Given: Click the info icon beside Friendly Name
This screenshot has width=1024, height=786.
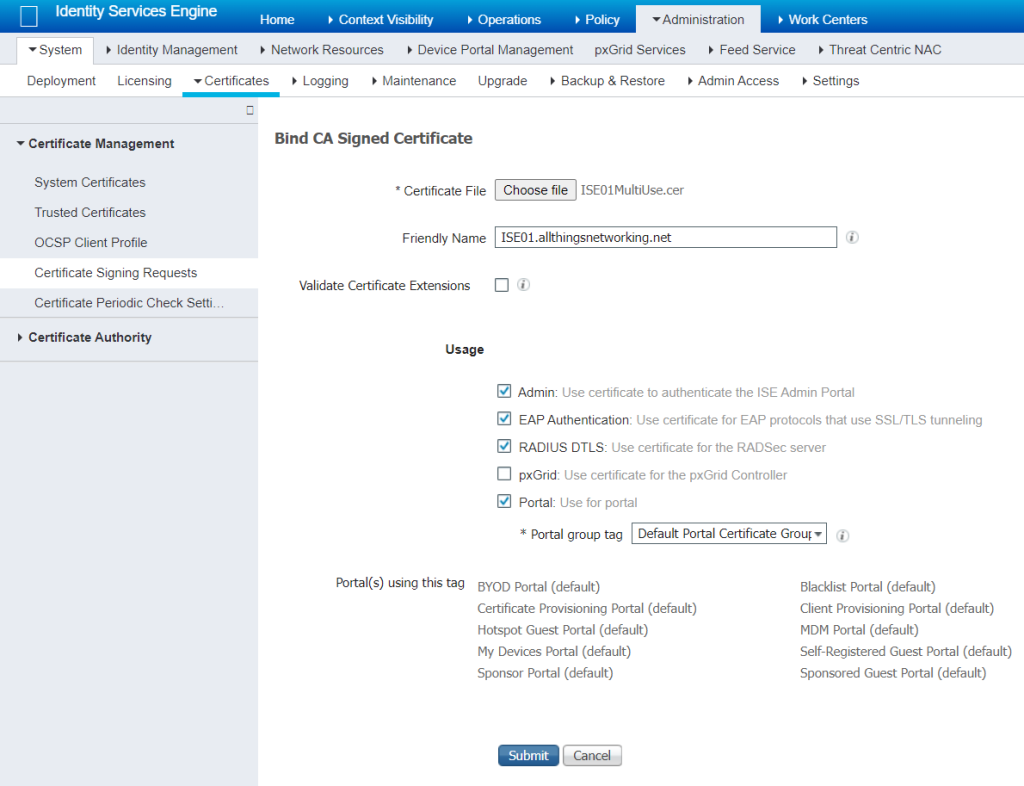Looking at the screenshot, I should [x=852, y=237].
